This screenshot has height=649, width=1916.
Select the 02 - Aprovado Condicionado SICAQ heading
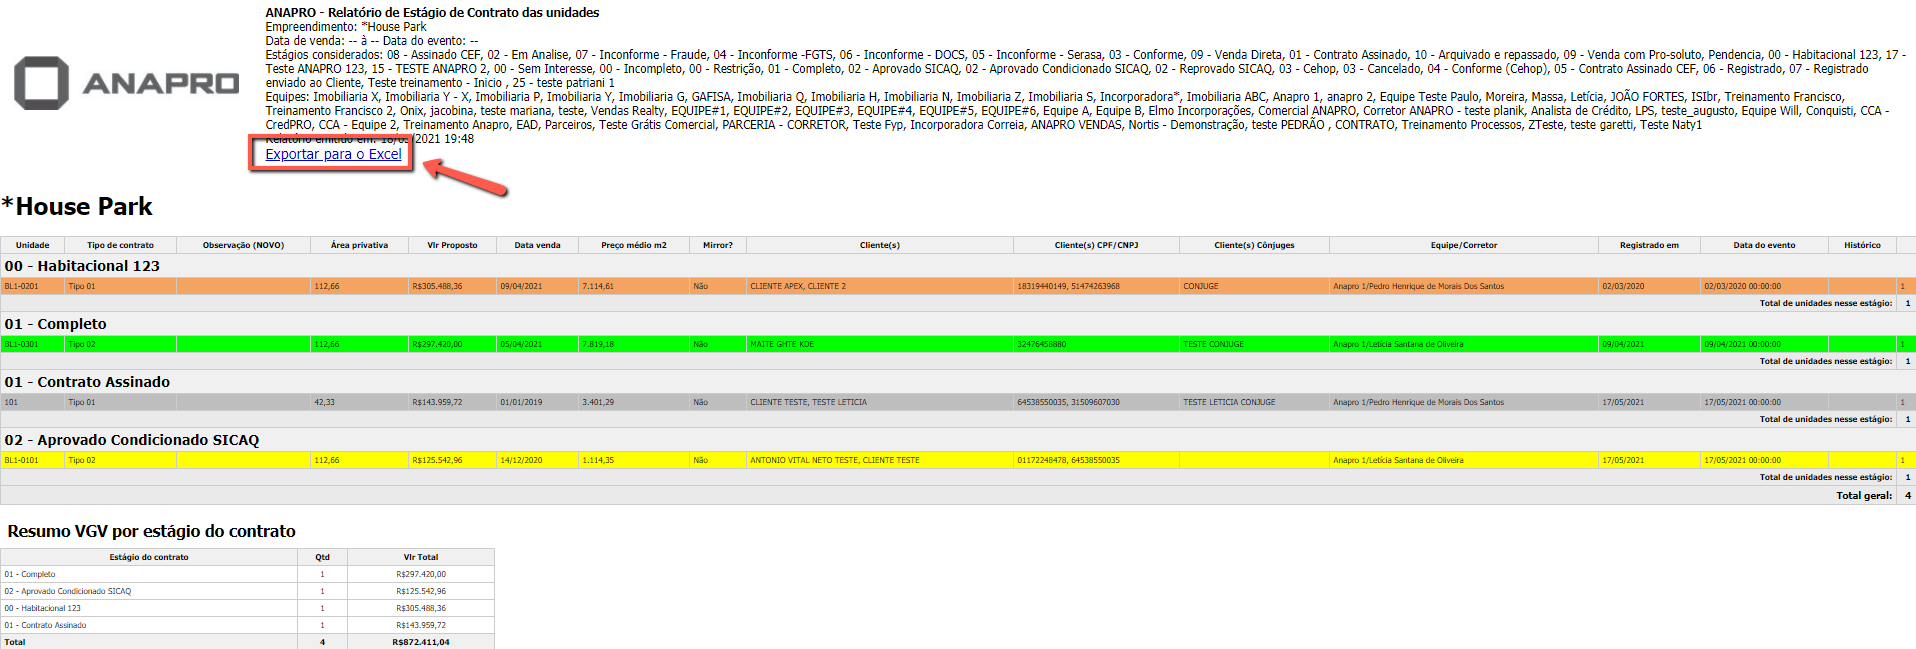click(131, 440)
